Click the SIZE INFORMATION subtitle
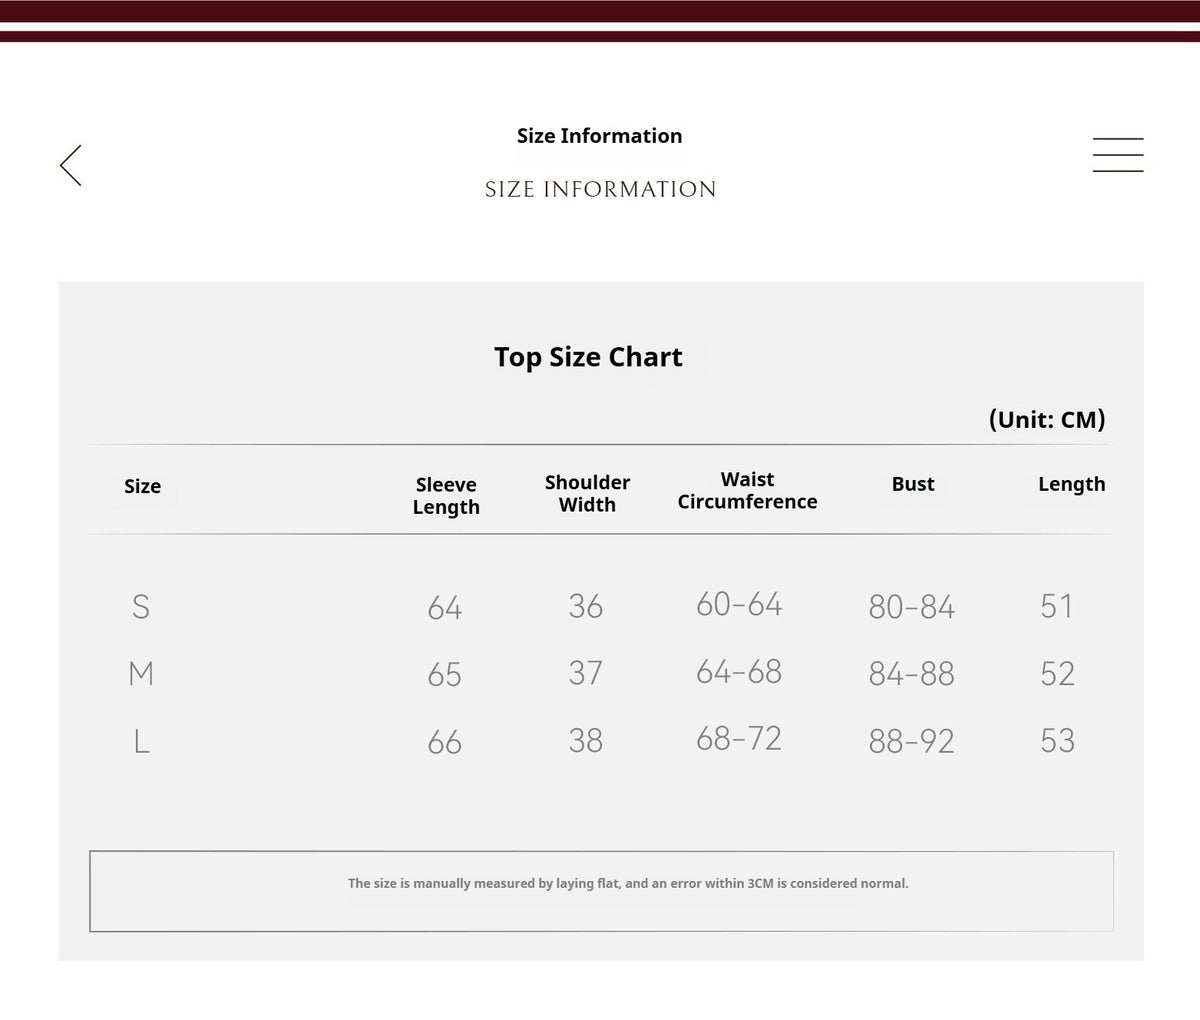 pos(600,189)
